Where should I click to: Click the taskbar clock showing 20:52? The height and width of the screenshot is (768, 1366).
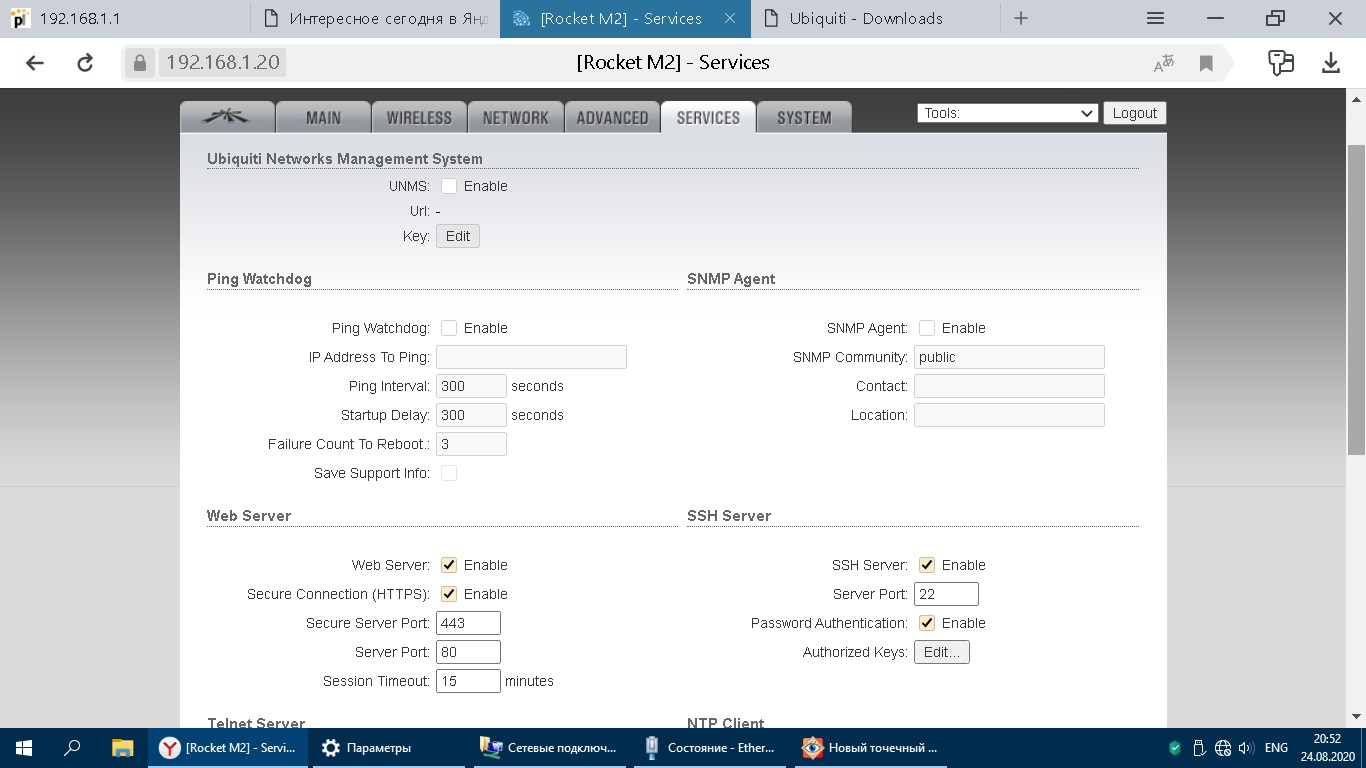point(1326,748)
